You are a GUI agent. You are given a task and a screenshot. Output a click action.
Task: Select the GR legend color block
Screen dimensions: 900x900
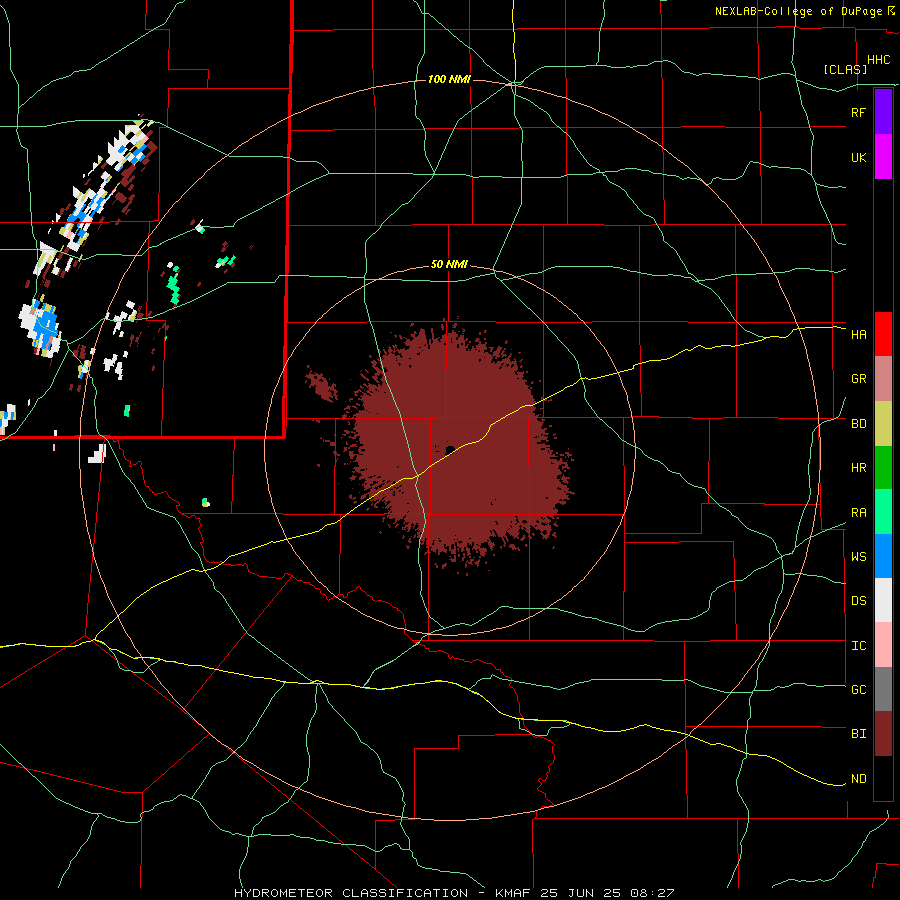[x=883, y=379]
